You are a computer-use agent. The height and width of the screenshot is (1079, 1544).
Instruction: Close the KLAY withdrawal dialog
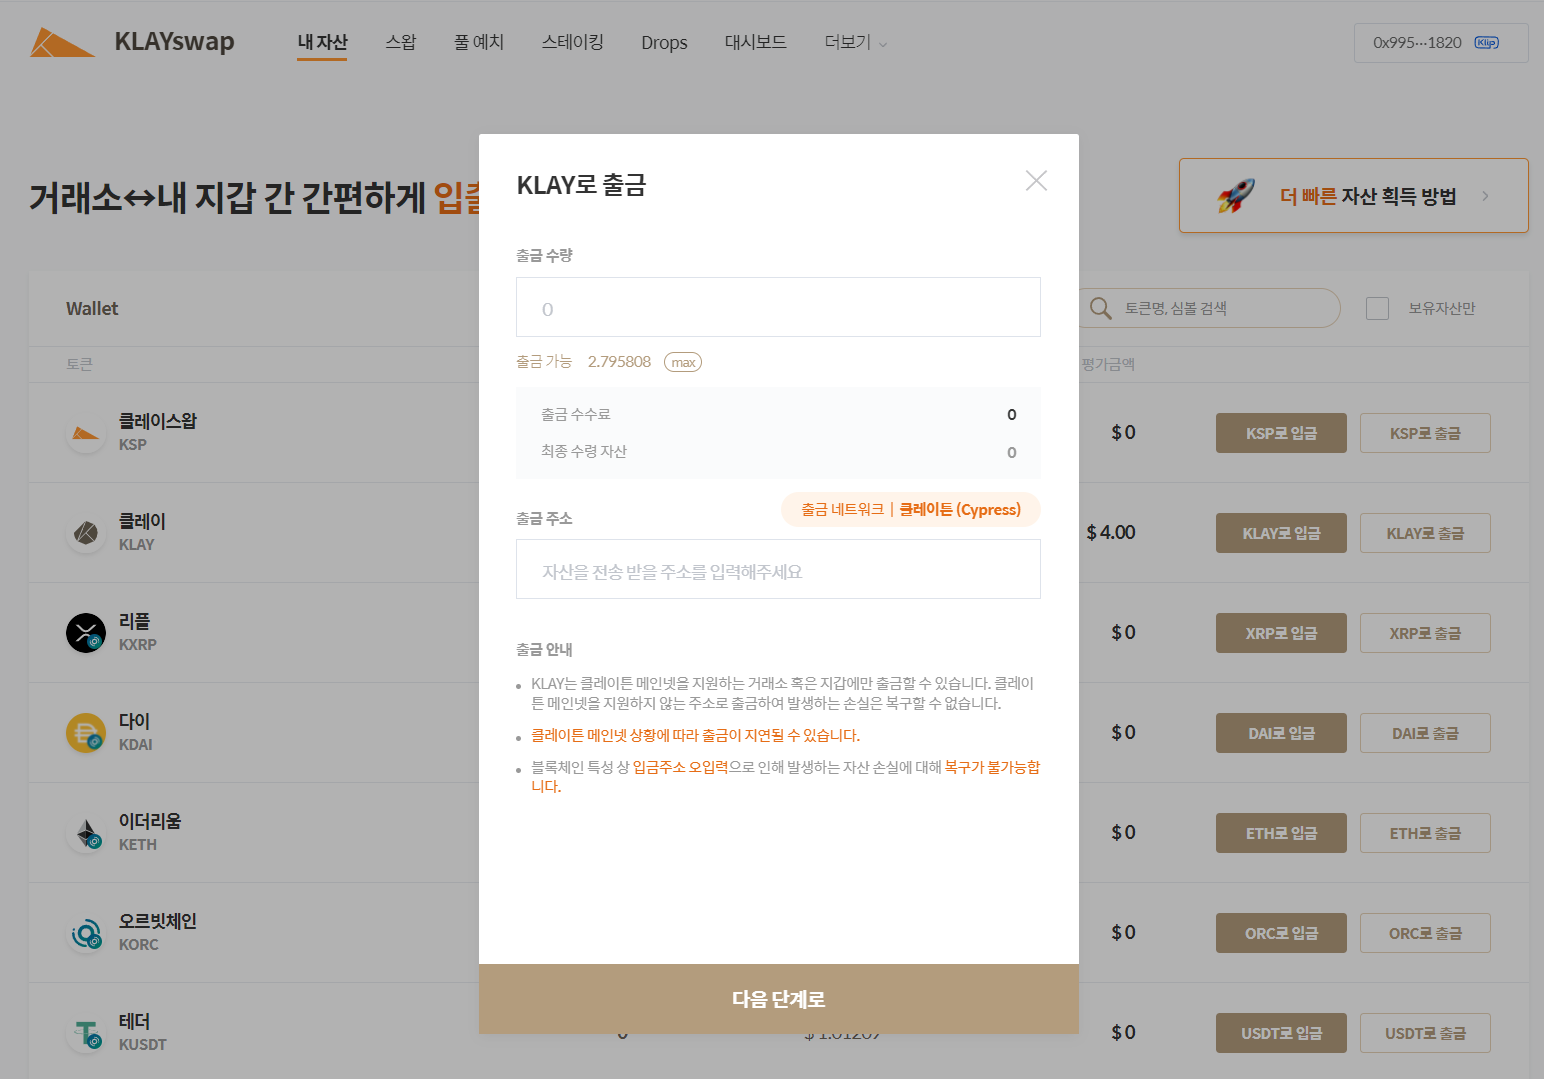pyautogui.click(x=1036, y=180)
